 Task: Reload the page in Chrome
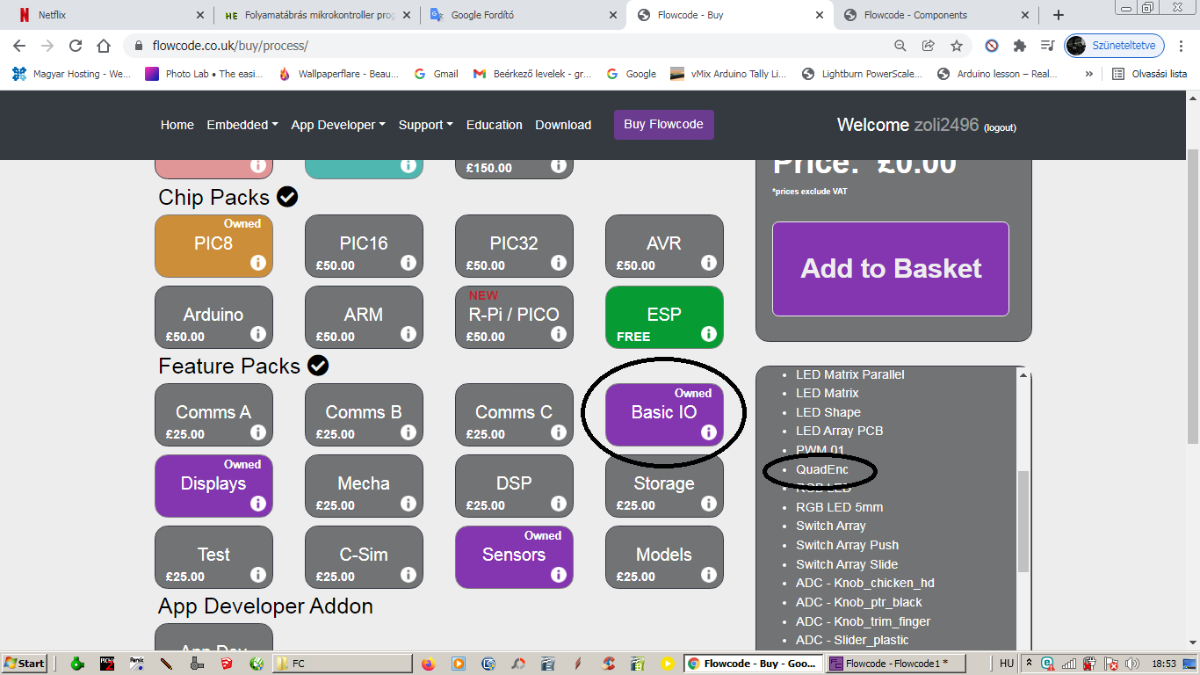75,46
